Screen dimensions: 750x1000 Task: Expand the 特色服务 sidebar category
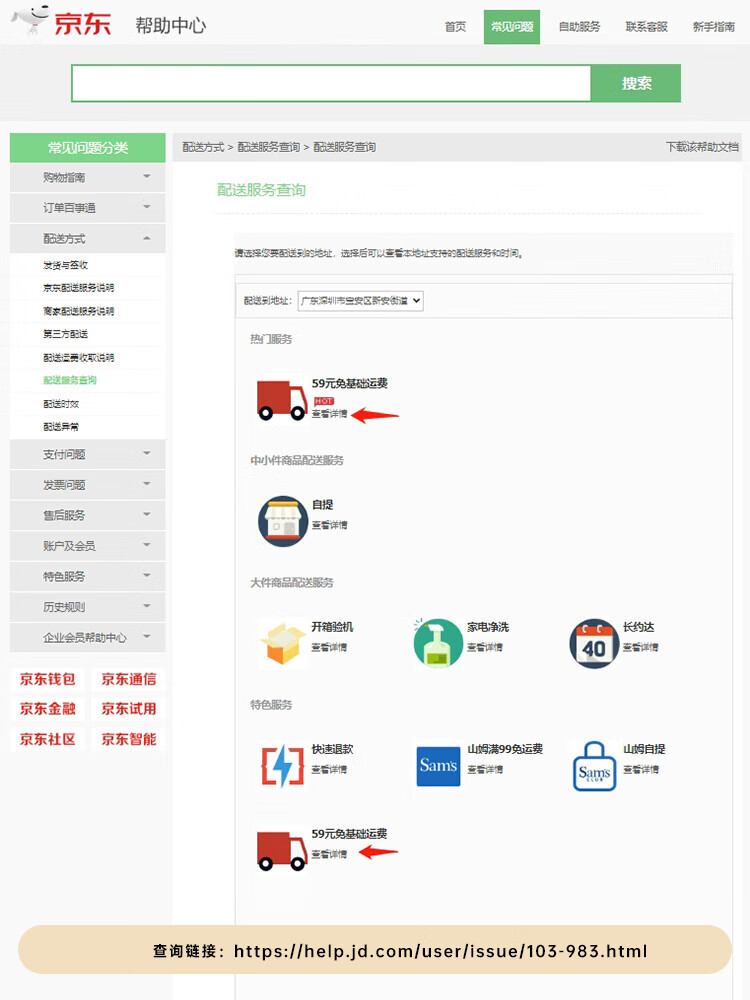87,576
